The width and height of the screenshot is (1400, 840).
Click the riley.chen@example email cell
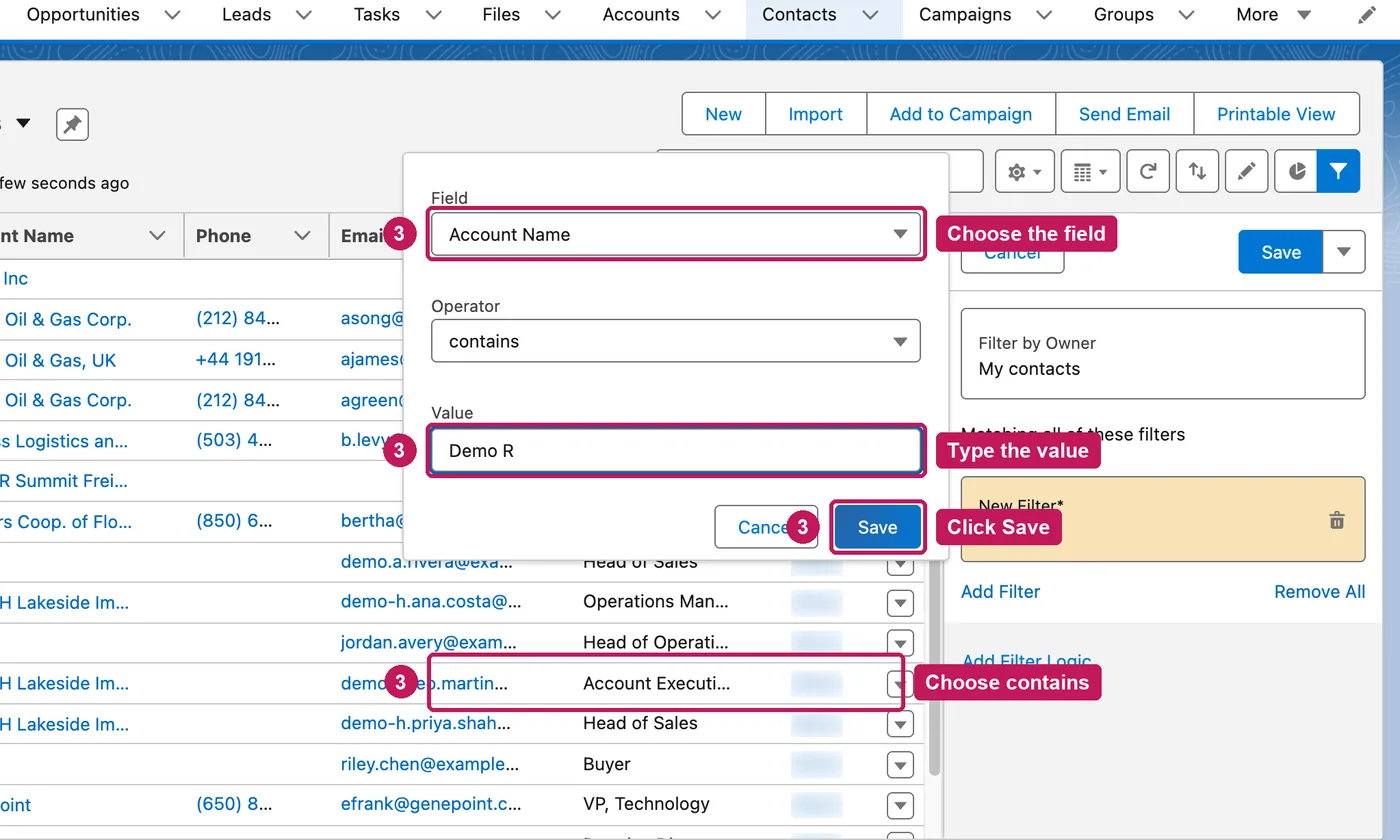point(430,764)
